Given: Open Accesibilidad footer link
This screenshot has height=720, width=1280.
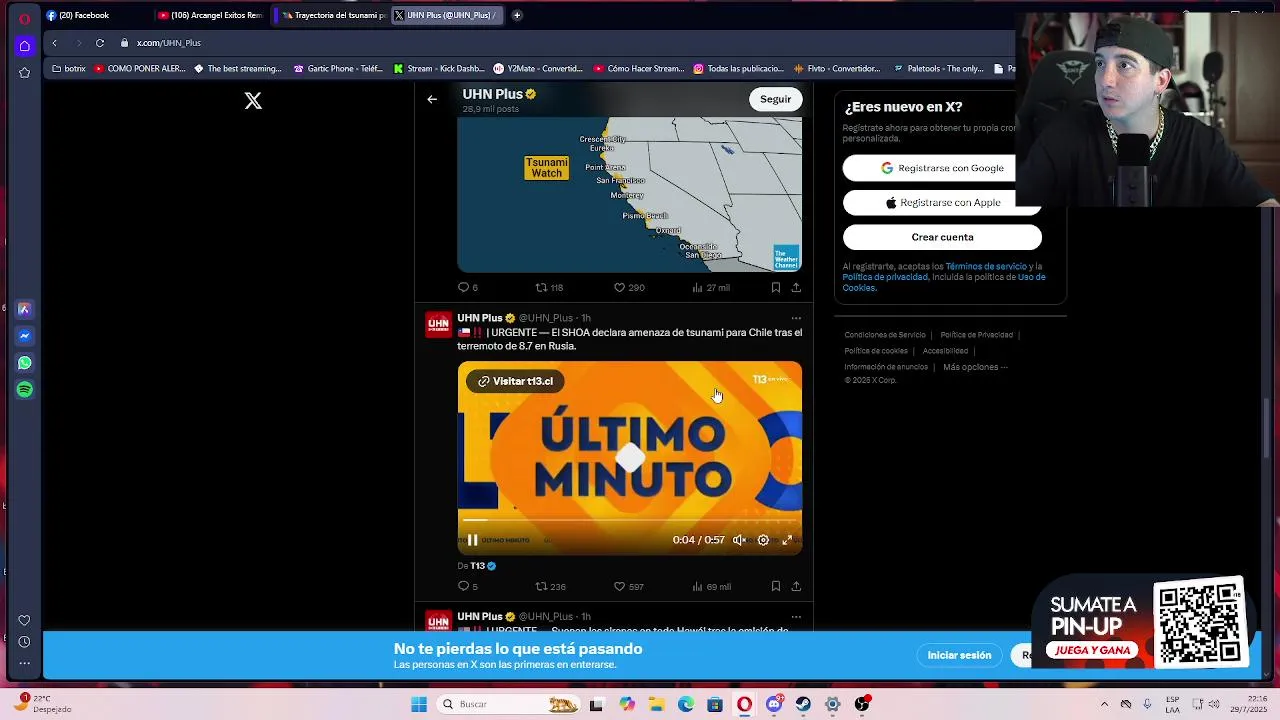Looking at the screenshot, I should (945, 351).
